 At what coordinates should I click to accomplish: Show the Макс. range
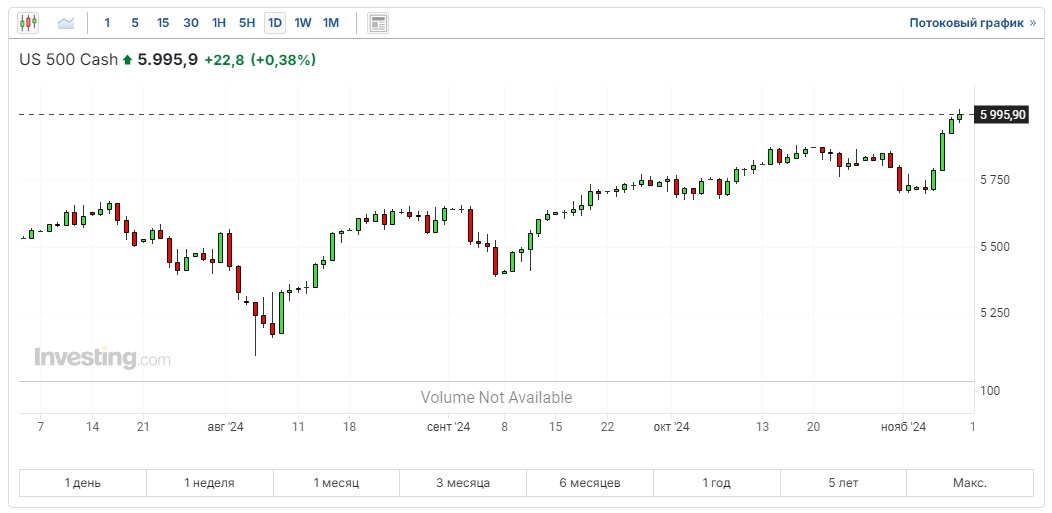click(970, 483)
